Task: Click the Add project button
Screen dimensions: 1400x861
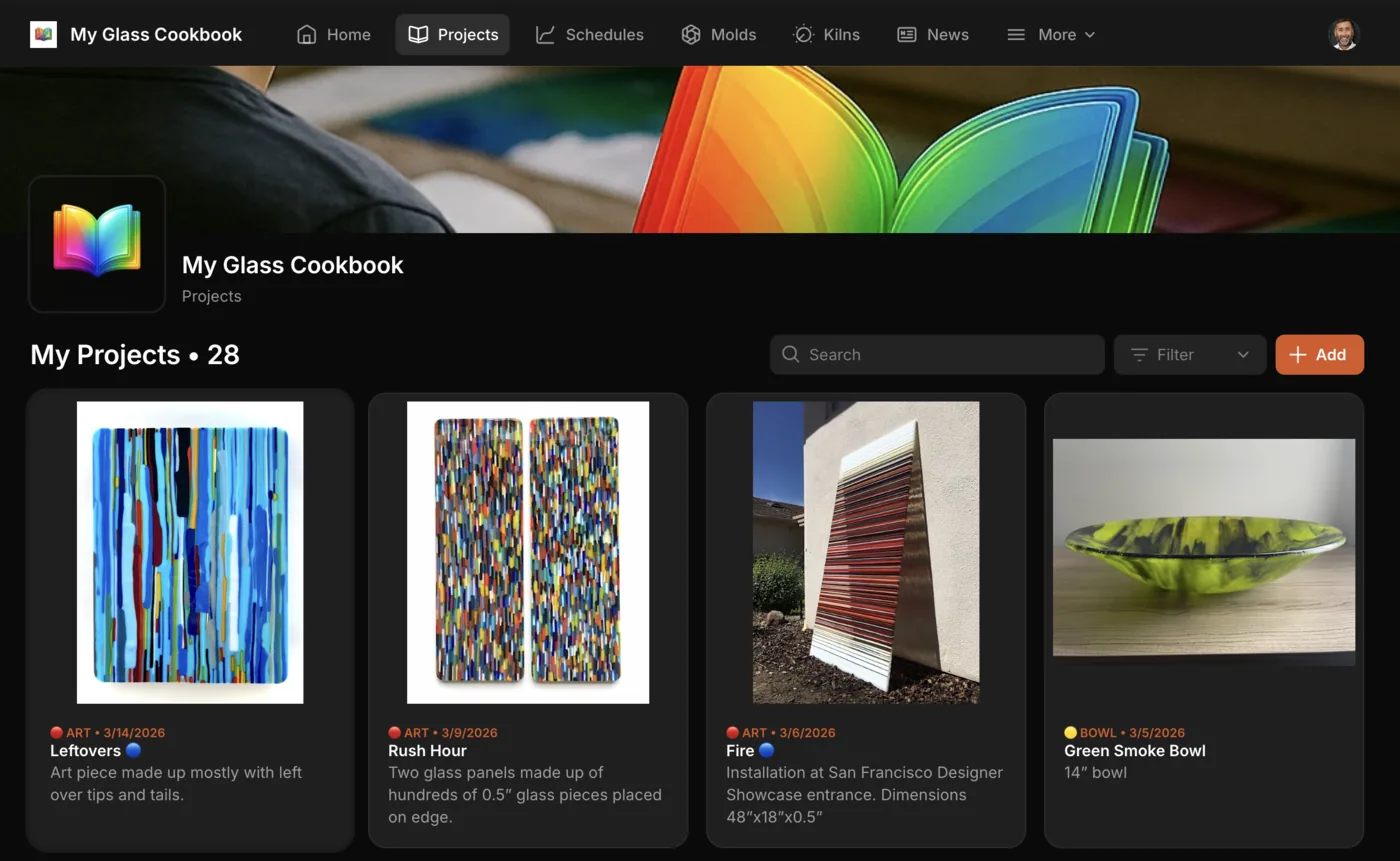Action: (1319, 354)
